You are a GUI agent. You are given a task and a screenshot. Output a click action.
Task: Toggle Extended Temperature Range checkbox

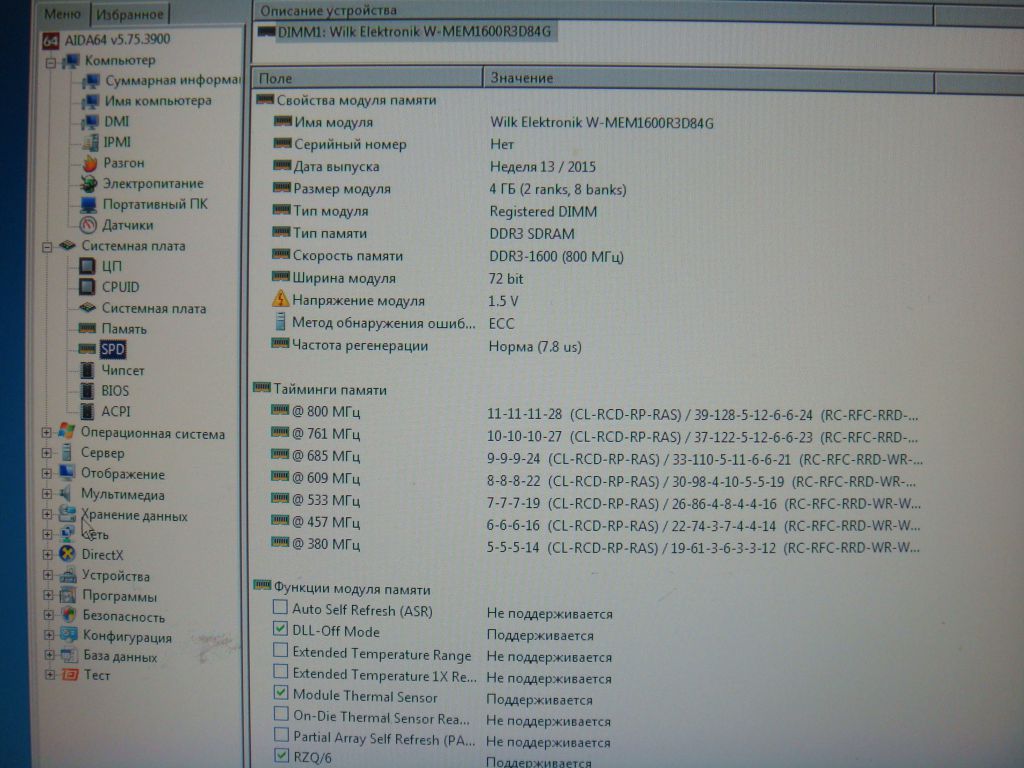point(280,650)
